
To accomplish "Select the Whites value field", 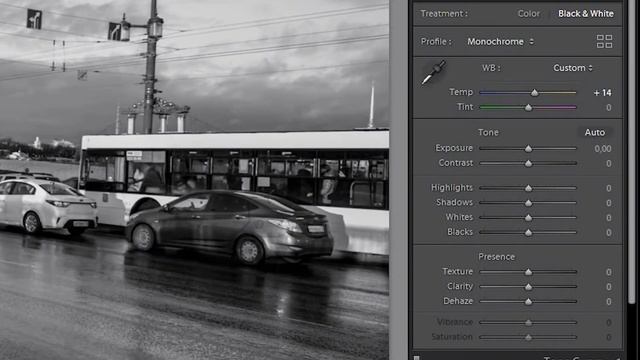I will [x=608, y=218].
